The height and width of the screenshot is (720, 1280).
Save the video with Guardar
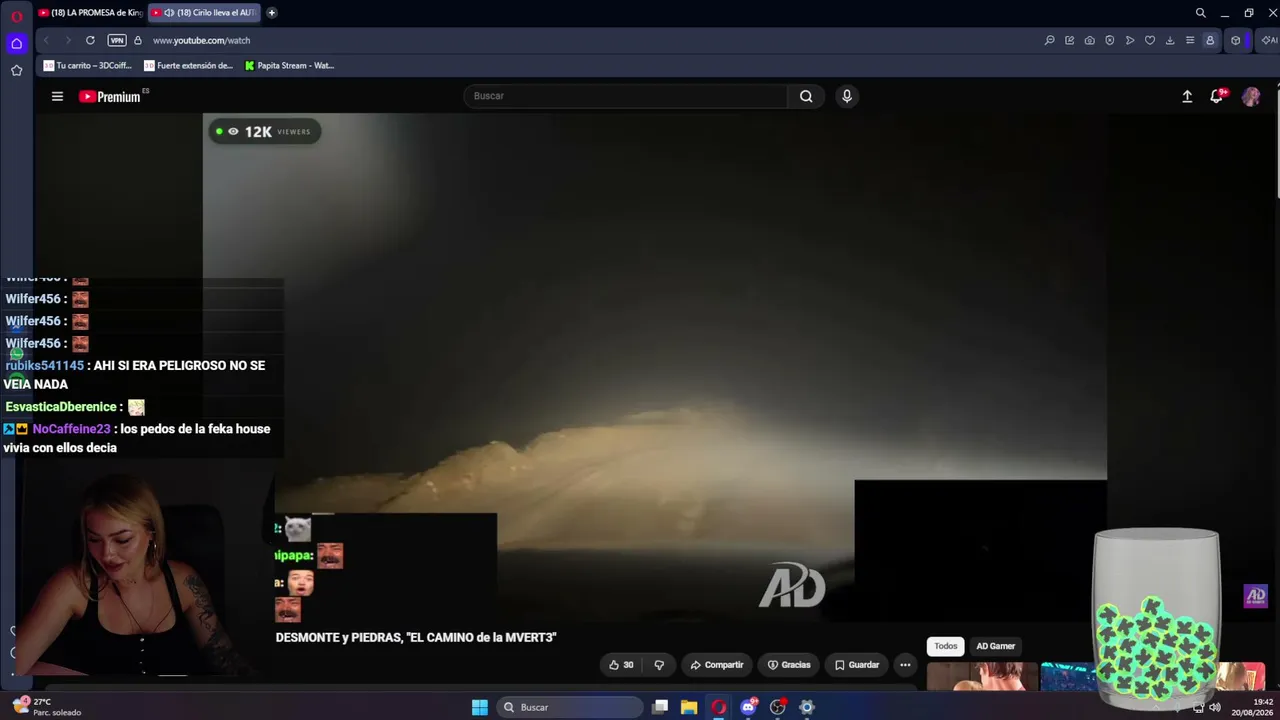pyautogui.click(x=857, y=665)
